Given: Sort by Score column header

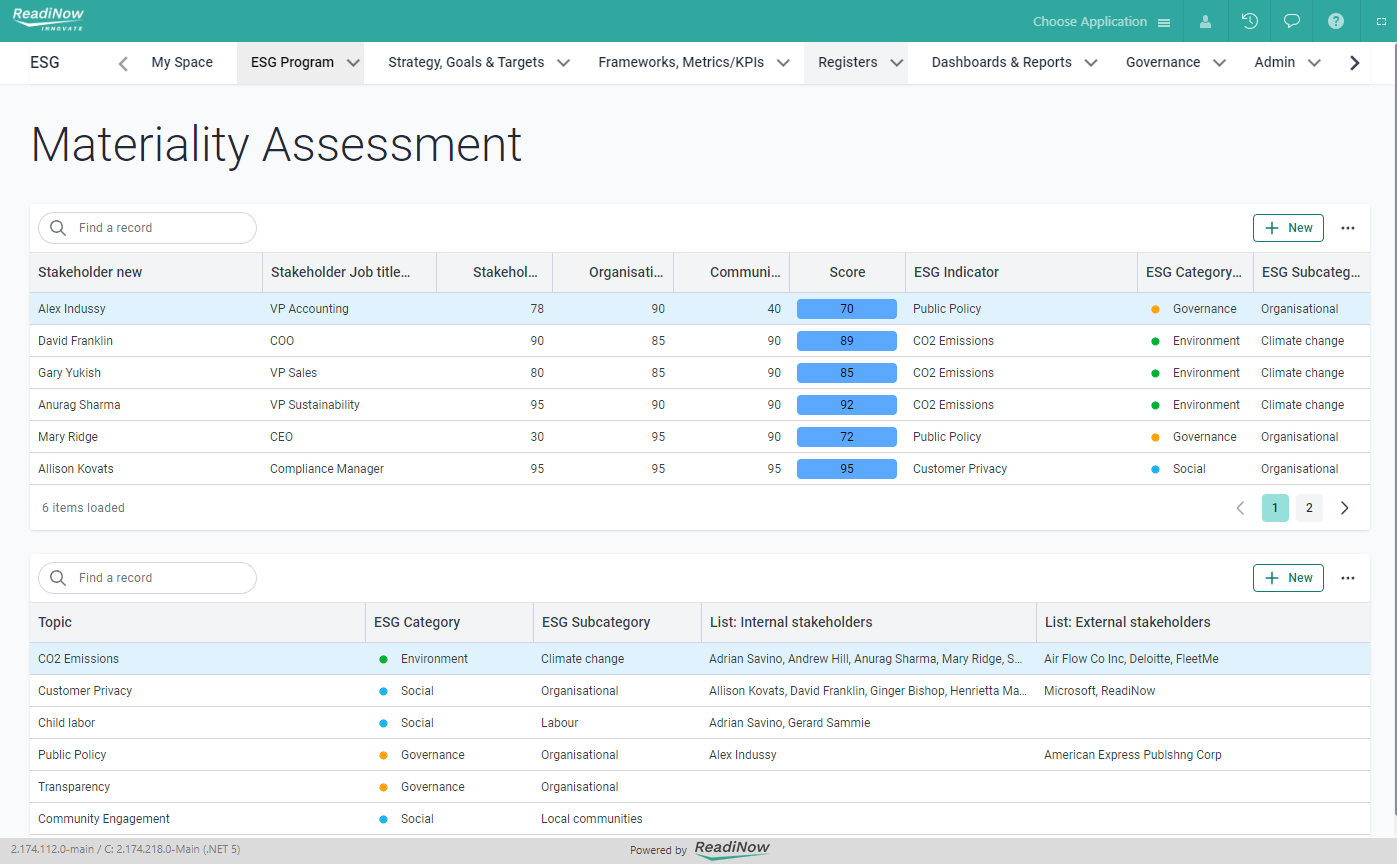Looking at the screenshot, I should tap(847, 272).
